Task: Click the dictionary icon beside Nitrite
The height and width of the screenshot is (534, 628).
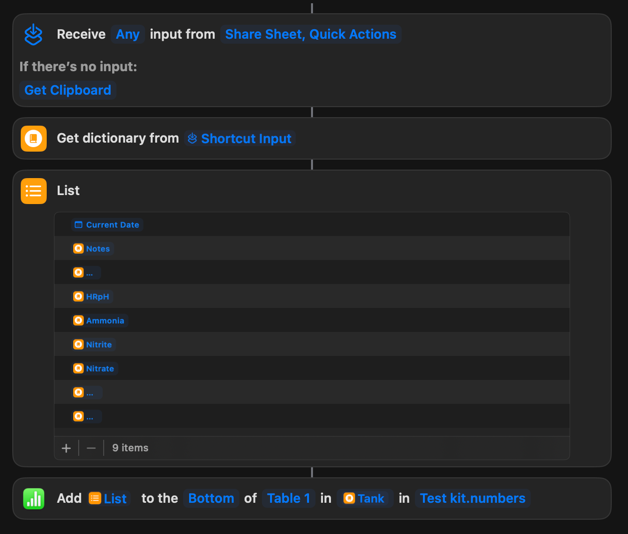Action: coord(78,345)
